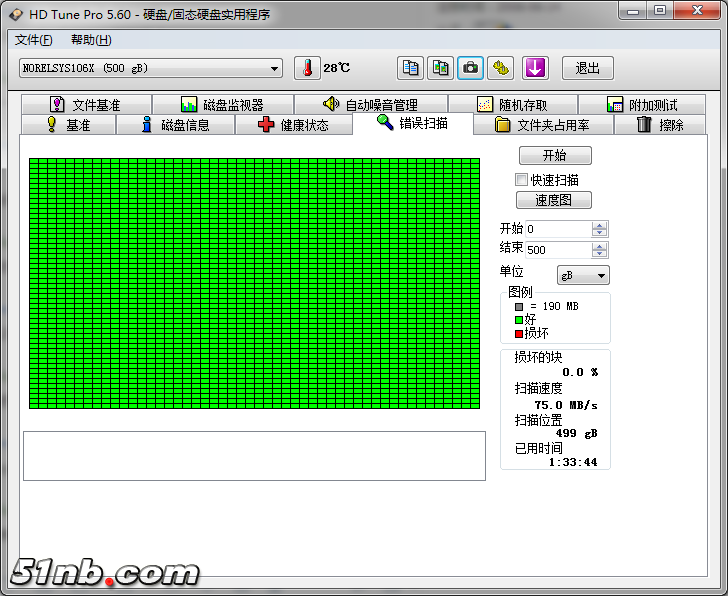Click the purple down-arrow save icon
The height and width of the screenshot is (596, 728).
pos(536,68)
